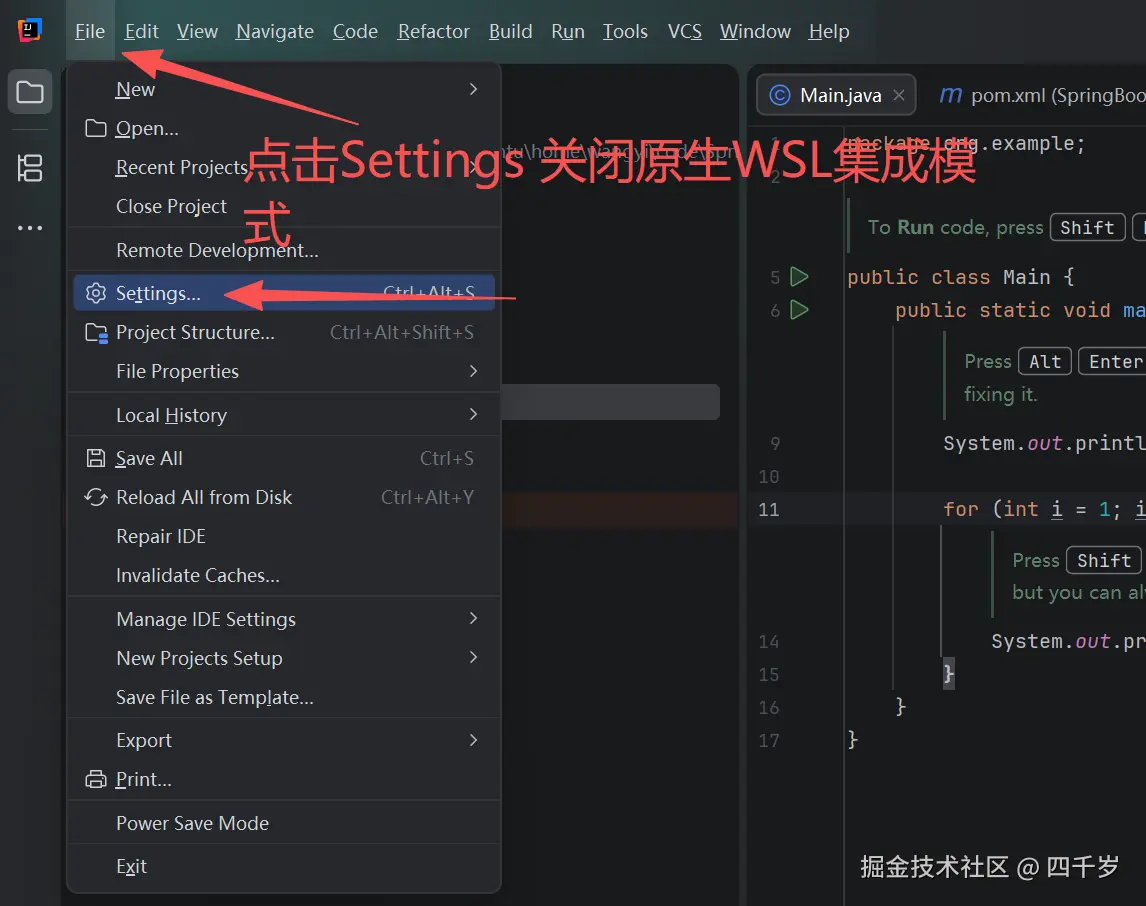Click the IntelliJ IDEA logo
The image size is (1146, 906).
point(29,30)
